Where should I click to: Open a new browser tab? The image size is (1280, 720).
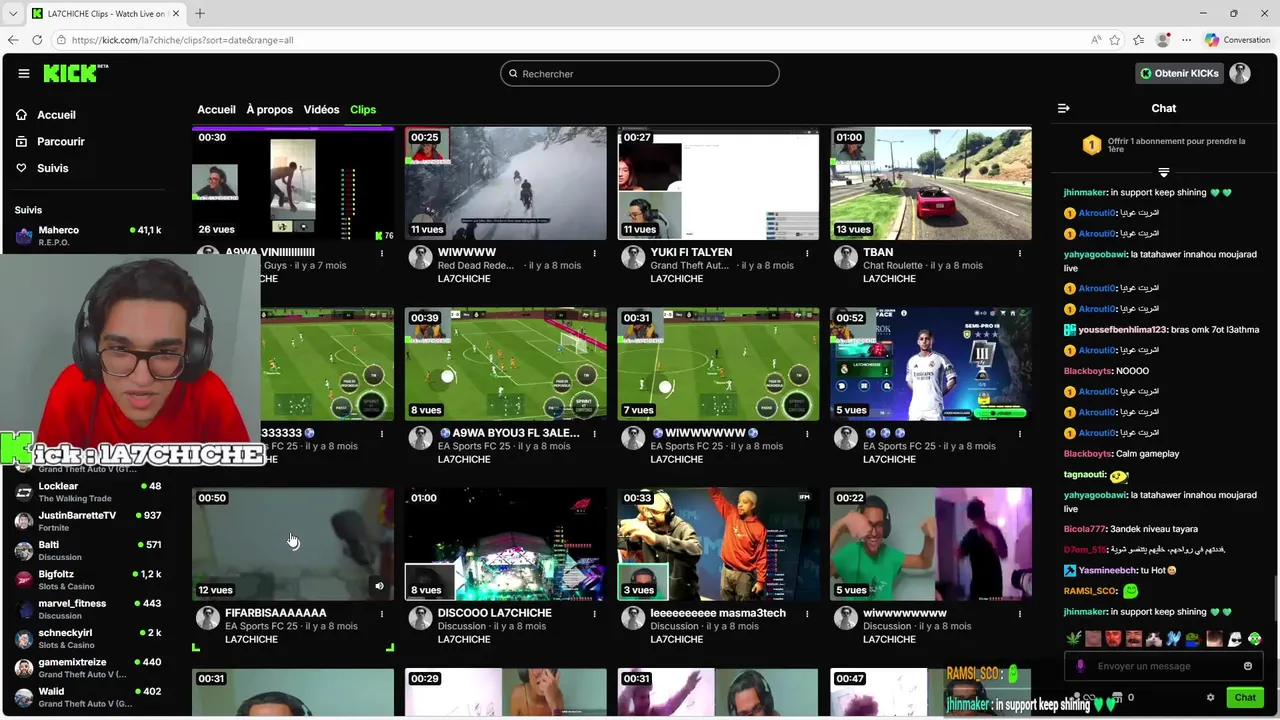pyautogui.click(x=200, y=13)
